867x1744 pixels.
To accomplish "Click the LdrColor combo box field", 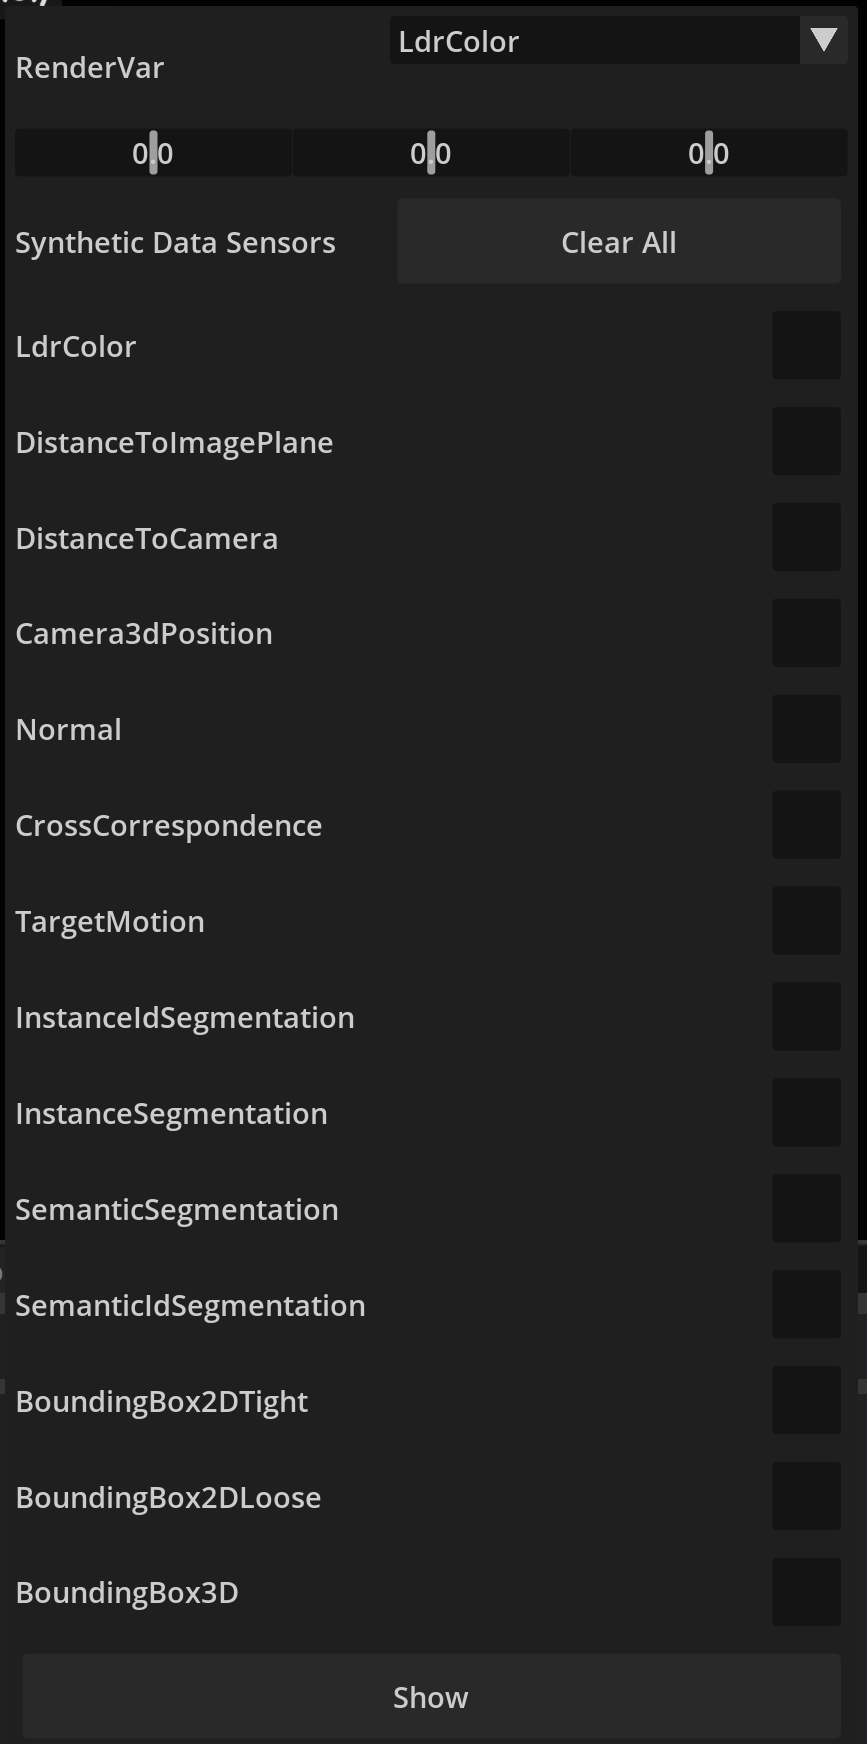I will point(594,41).
